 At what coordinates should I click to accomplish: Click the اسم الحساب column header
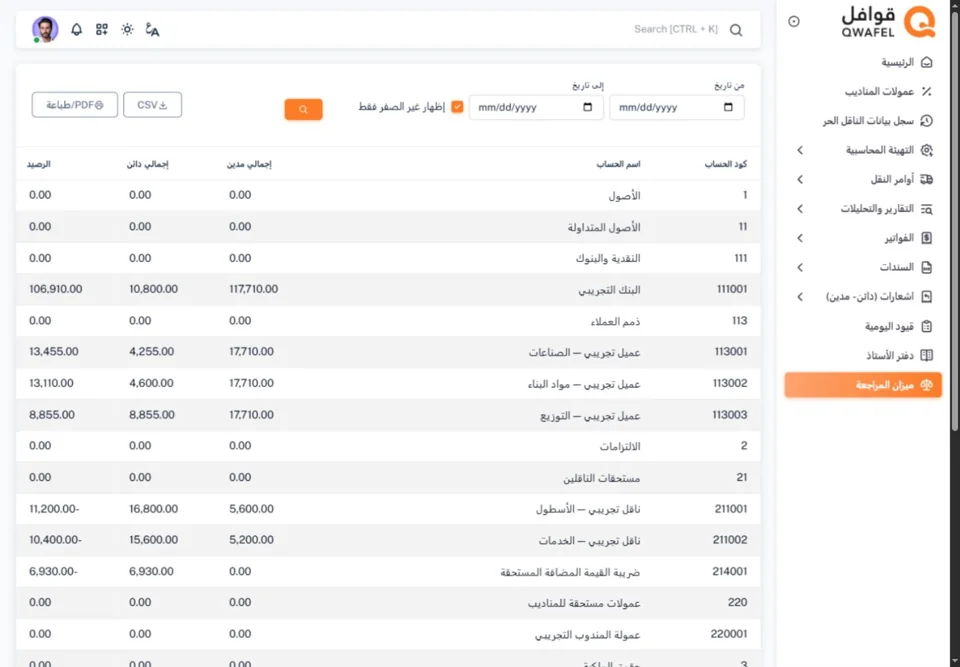pyautogui.click(x=618, y=164)
